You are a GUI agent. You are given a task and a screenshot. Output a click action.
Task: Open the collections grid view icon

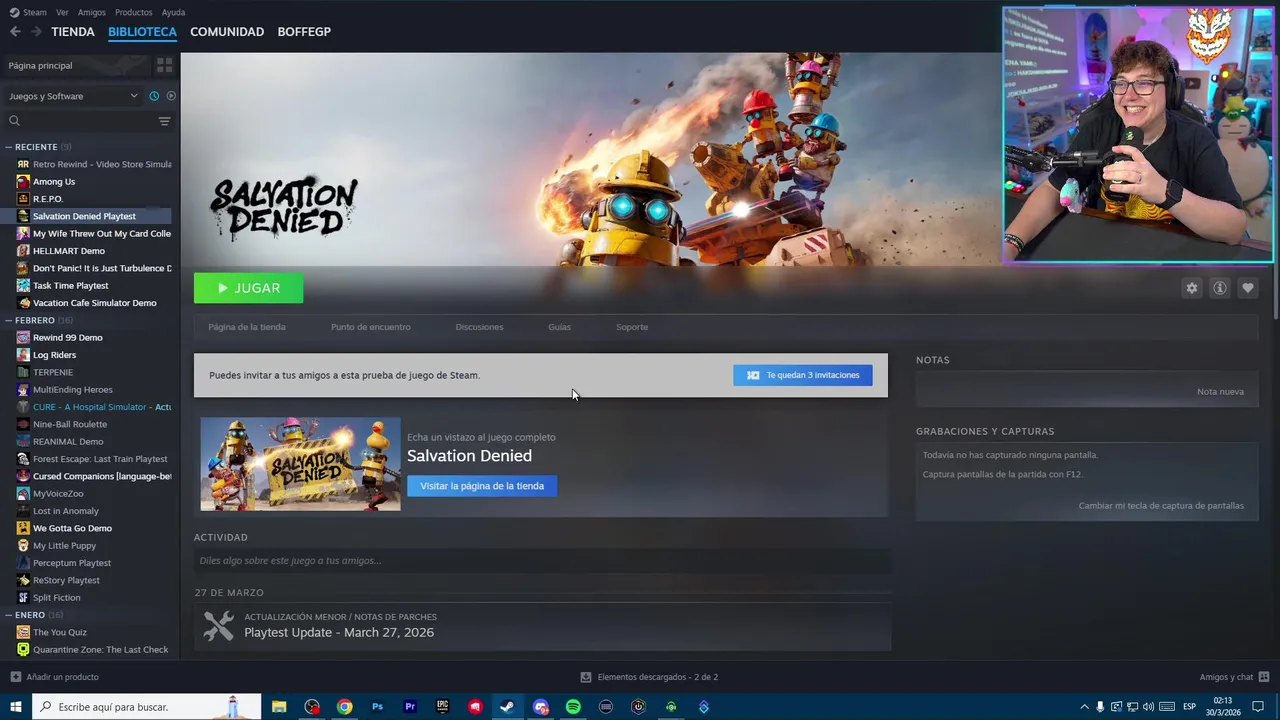[x=164, y=65]
